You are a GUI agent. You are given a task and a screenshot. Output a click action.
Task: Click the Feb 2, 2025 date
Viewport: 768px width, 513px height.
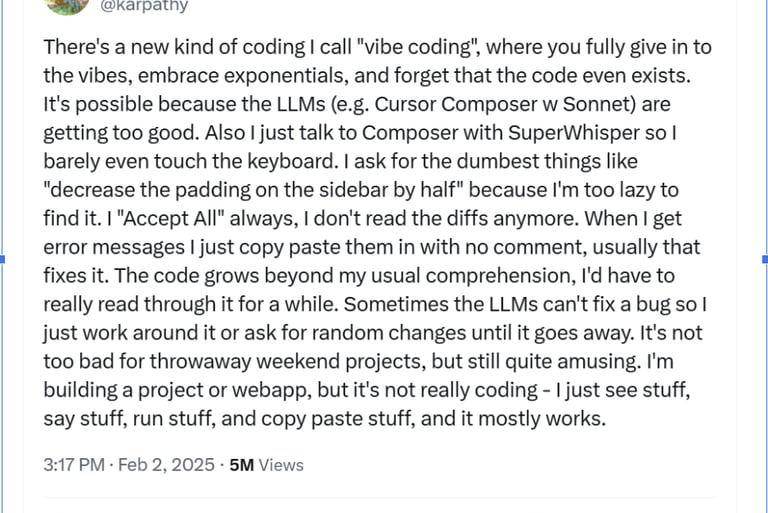(x=167, y=464)
